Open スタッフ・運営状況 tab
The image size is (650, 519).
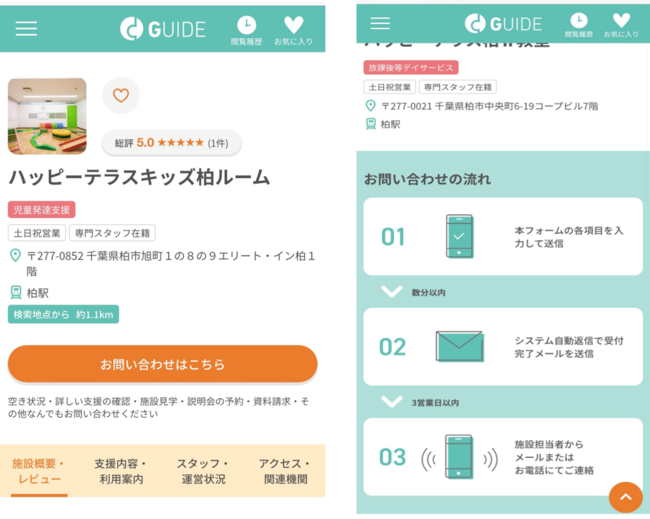[x=203, y=471]
